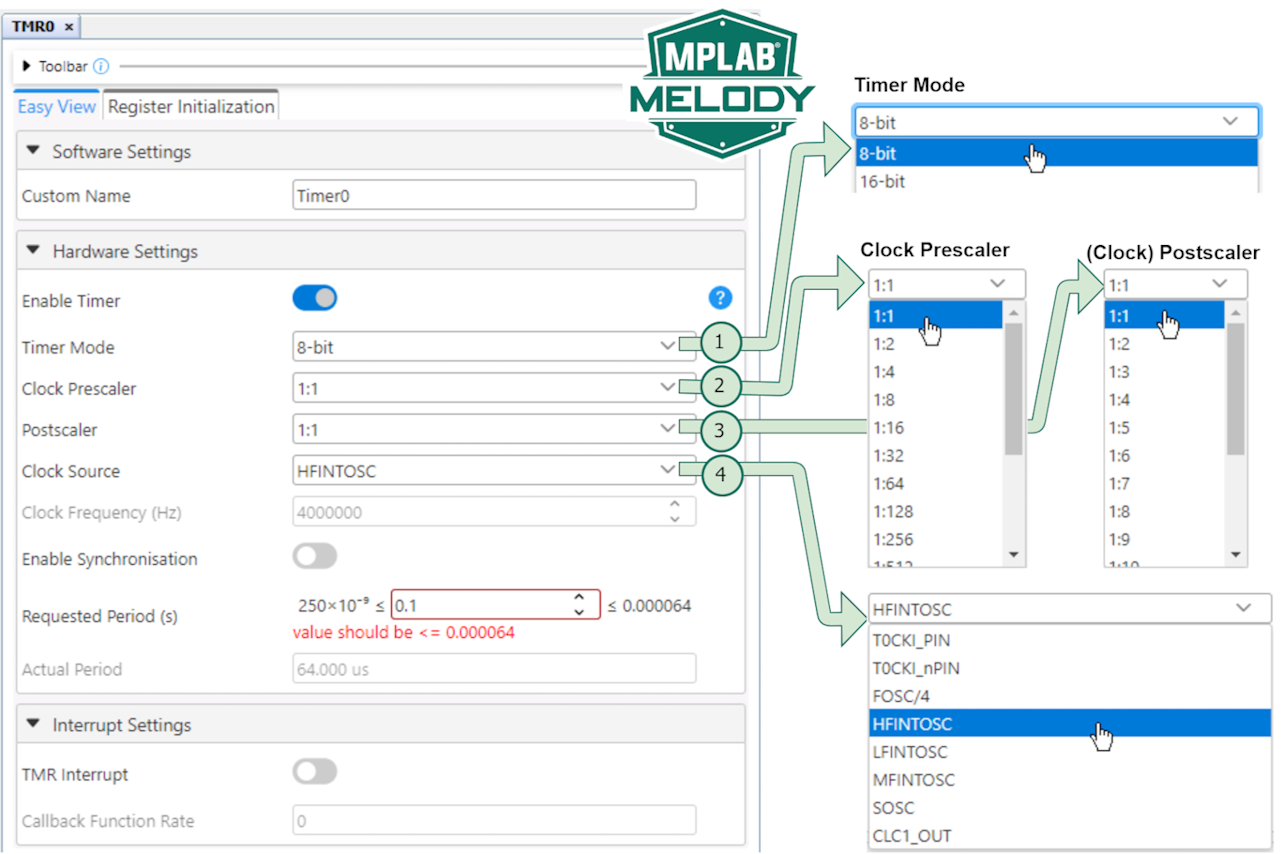Close the TMR0 tab
The width and height of the screenshot is (1283, 854).
(69, 27)
